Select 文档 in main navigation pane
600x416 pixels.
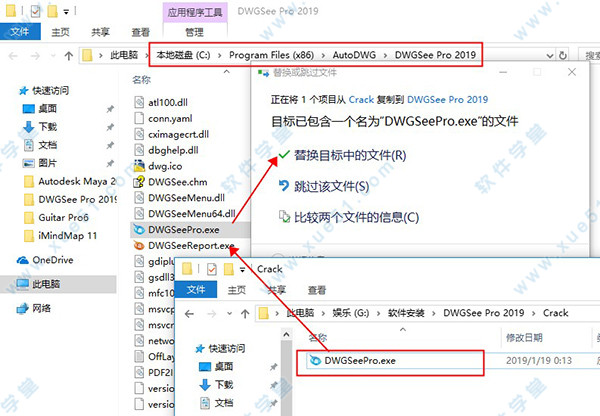pyautogui.click(x=47, y=145)
